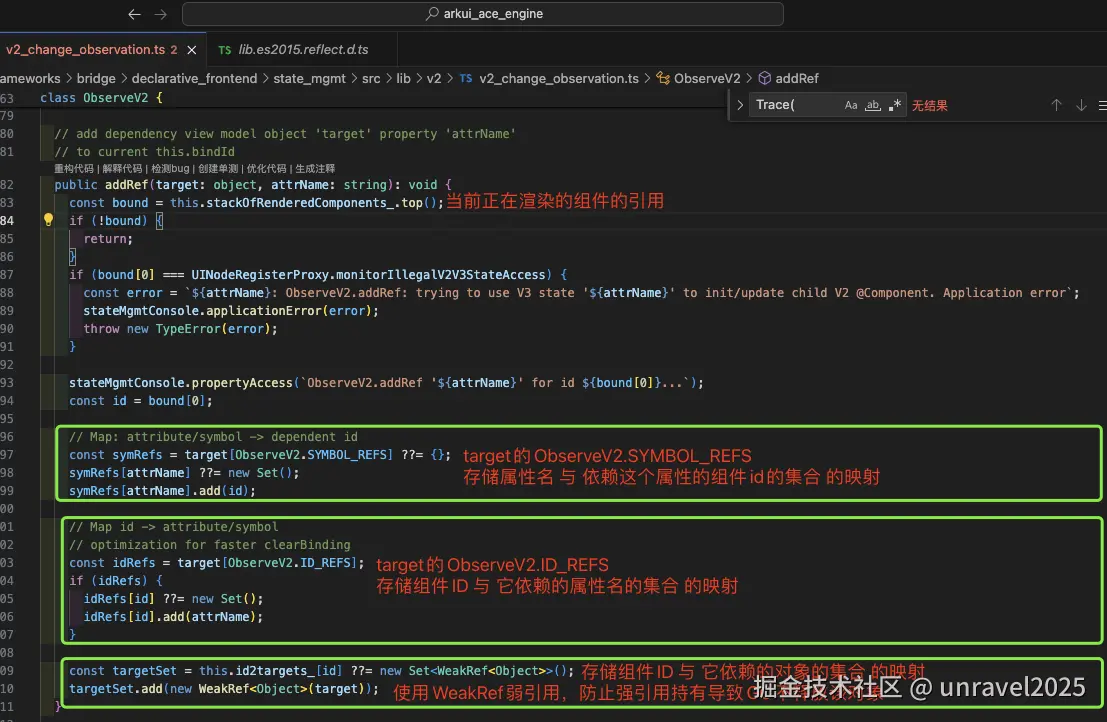Click line number 93 in the gutter
Viewport: 1107px width, 722px height.
[7, 383]
